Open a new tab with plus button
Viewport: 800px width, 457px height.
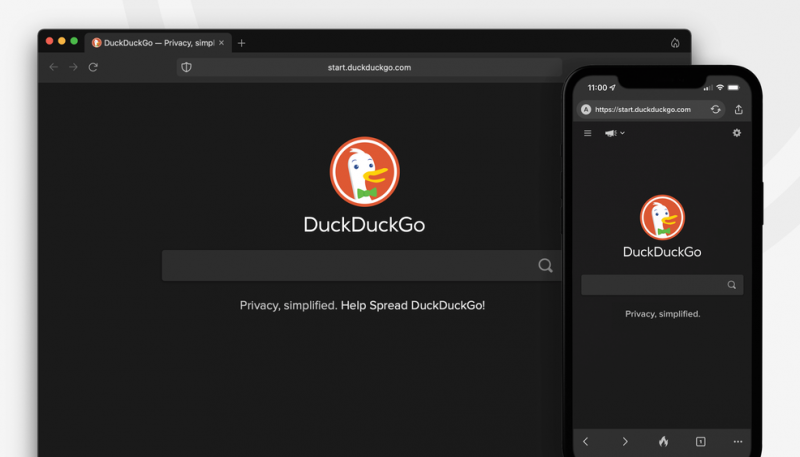[241, 43]
